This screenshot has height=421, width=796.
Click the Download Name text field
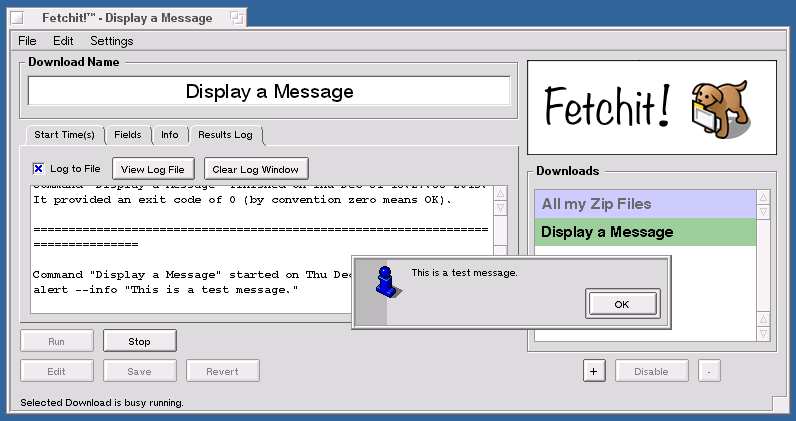point(269,91)
